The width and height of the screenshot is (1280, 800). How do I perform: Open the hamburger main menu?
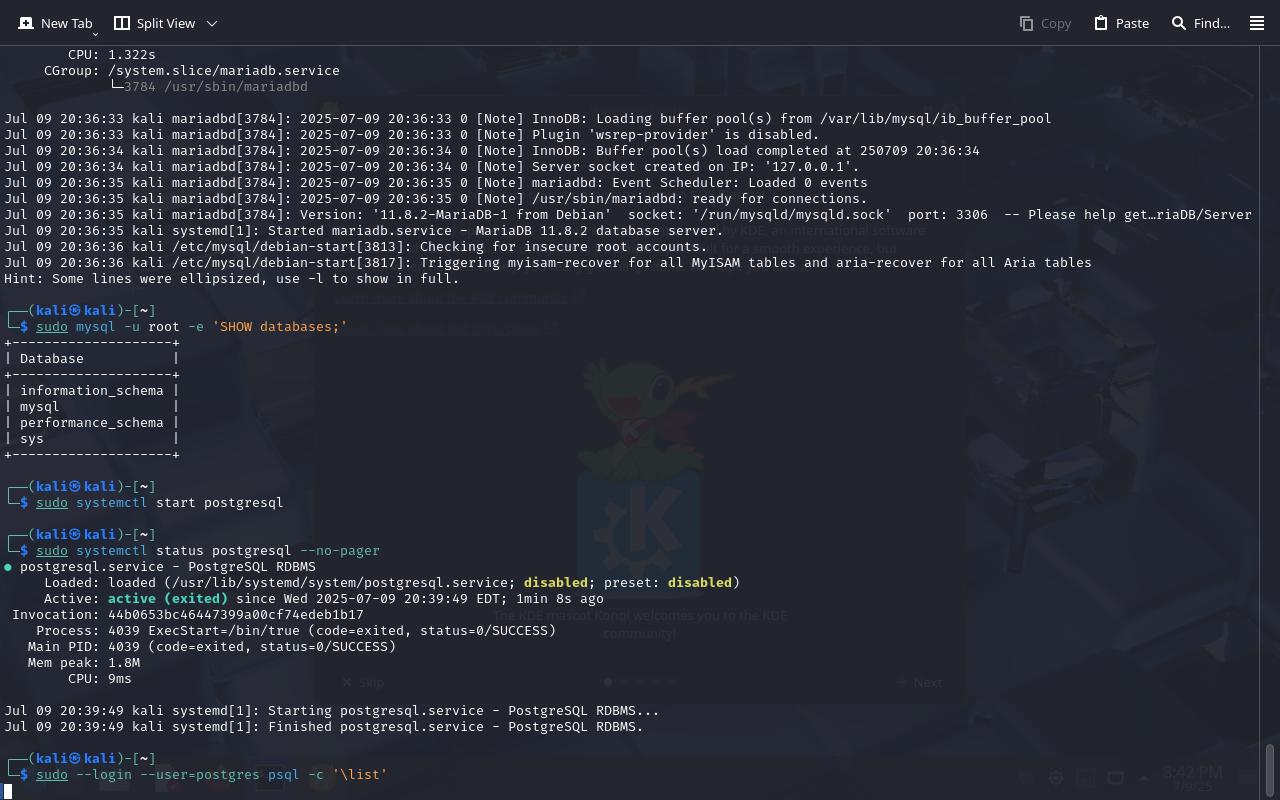coord(1257,23)
